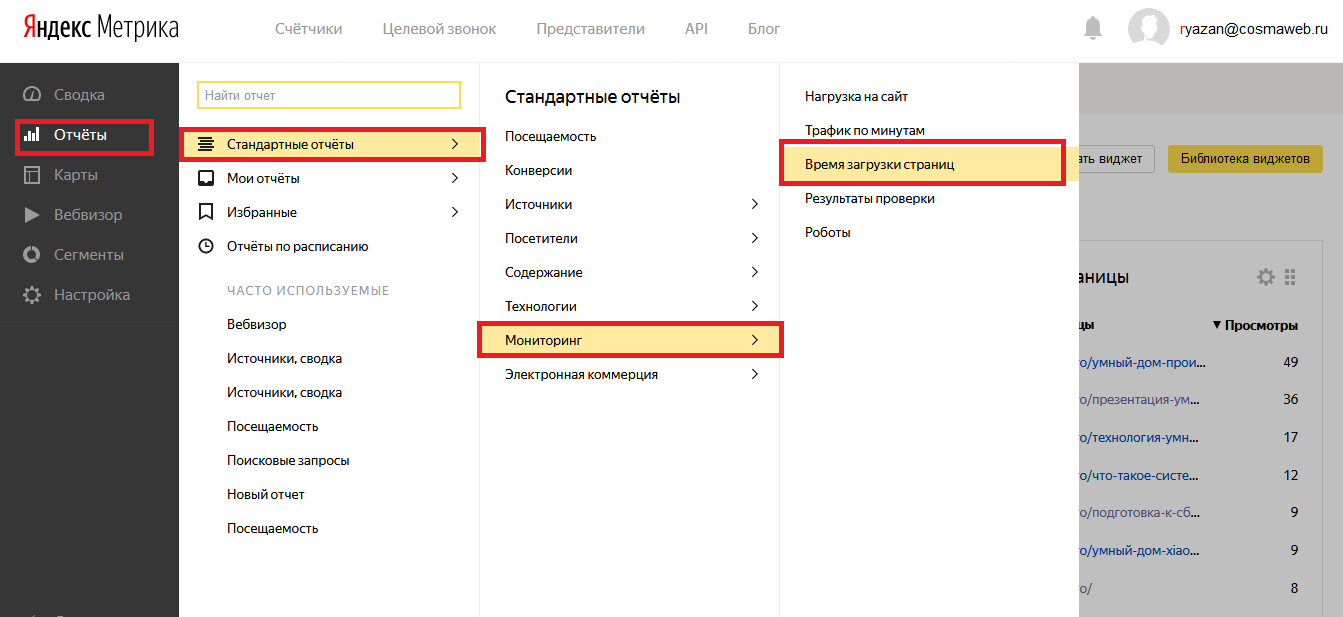Open notifications bell icon
This screenshot has width=1343, height=617.
(1093, 28)
